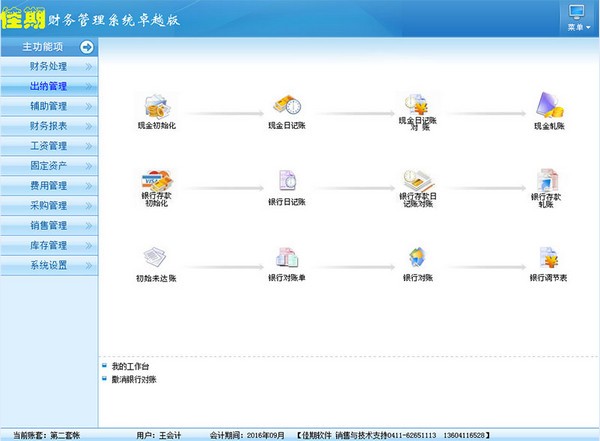Open the 删消银行对账 link
The height and width of the screenshot is (441, 600).
[x=134, y=379]
